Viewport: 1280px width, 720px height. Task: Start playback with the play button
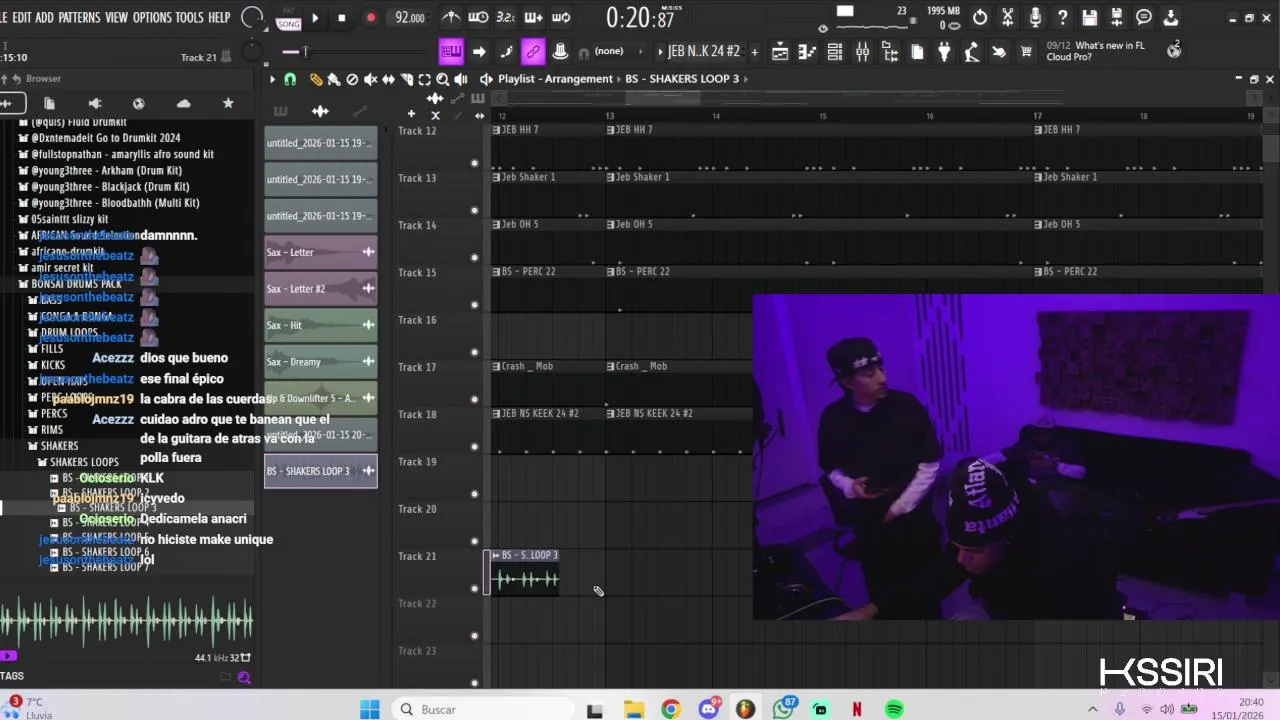coord(315,18)
